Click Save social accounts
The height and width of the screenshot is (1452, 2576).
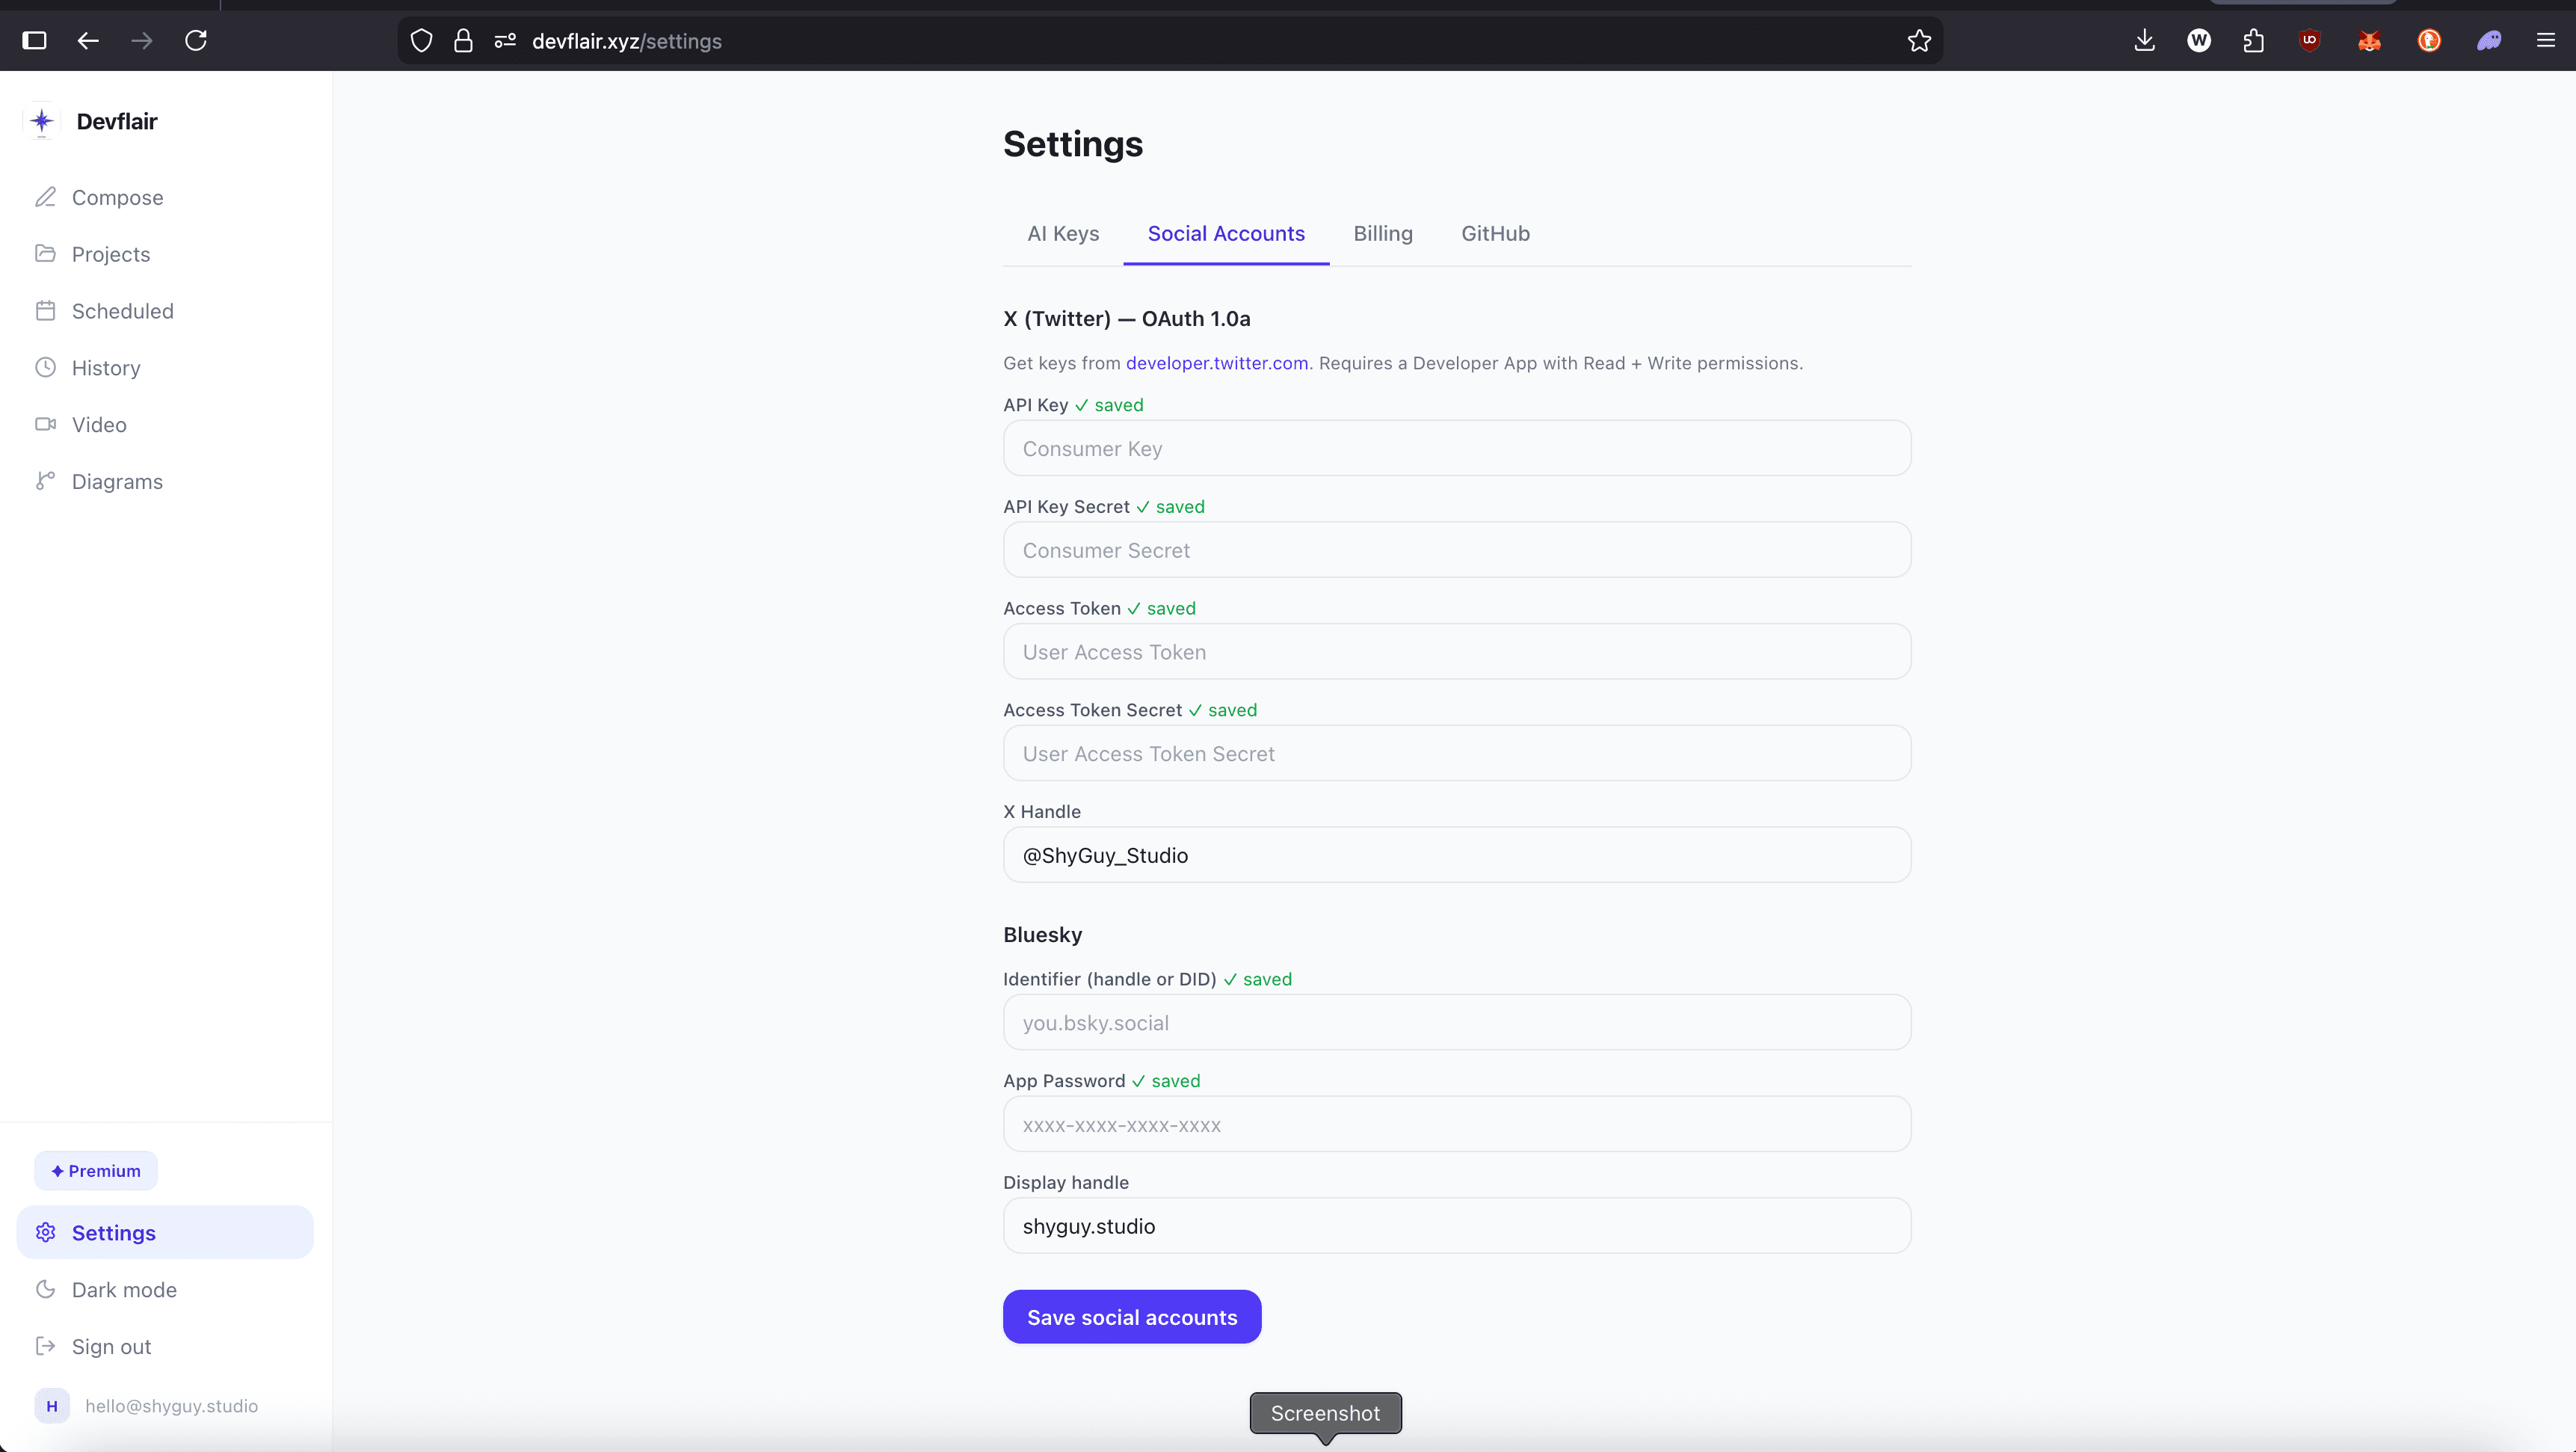coord(1131,1317)
